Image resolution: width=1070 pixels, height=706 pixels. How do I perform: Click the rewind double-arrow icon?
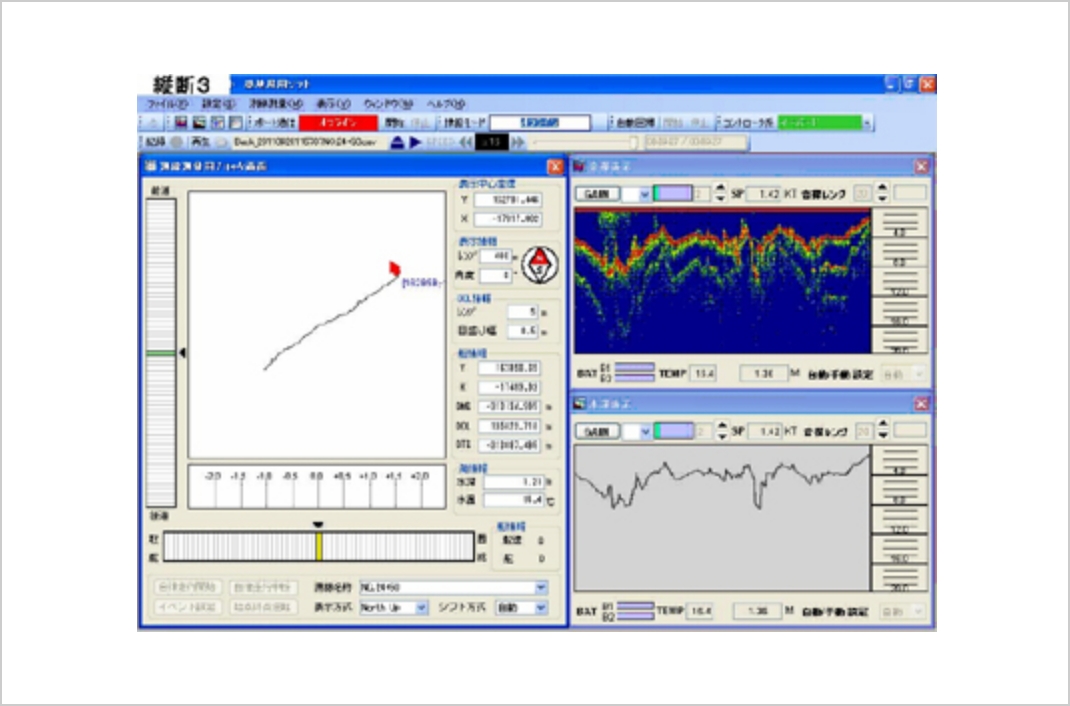(464, 142)
